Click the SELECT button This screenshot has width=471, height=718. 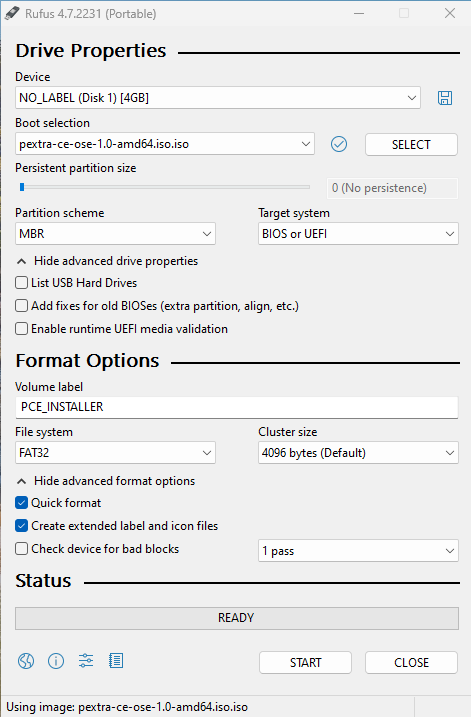(x=411, y=145)
